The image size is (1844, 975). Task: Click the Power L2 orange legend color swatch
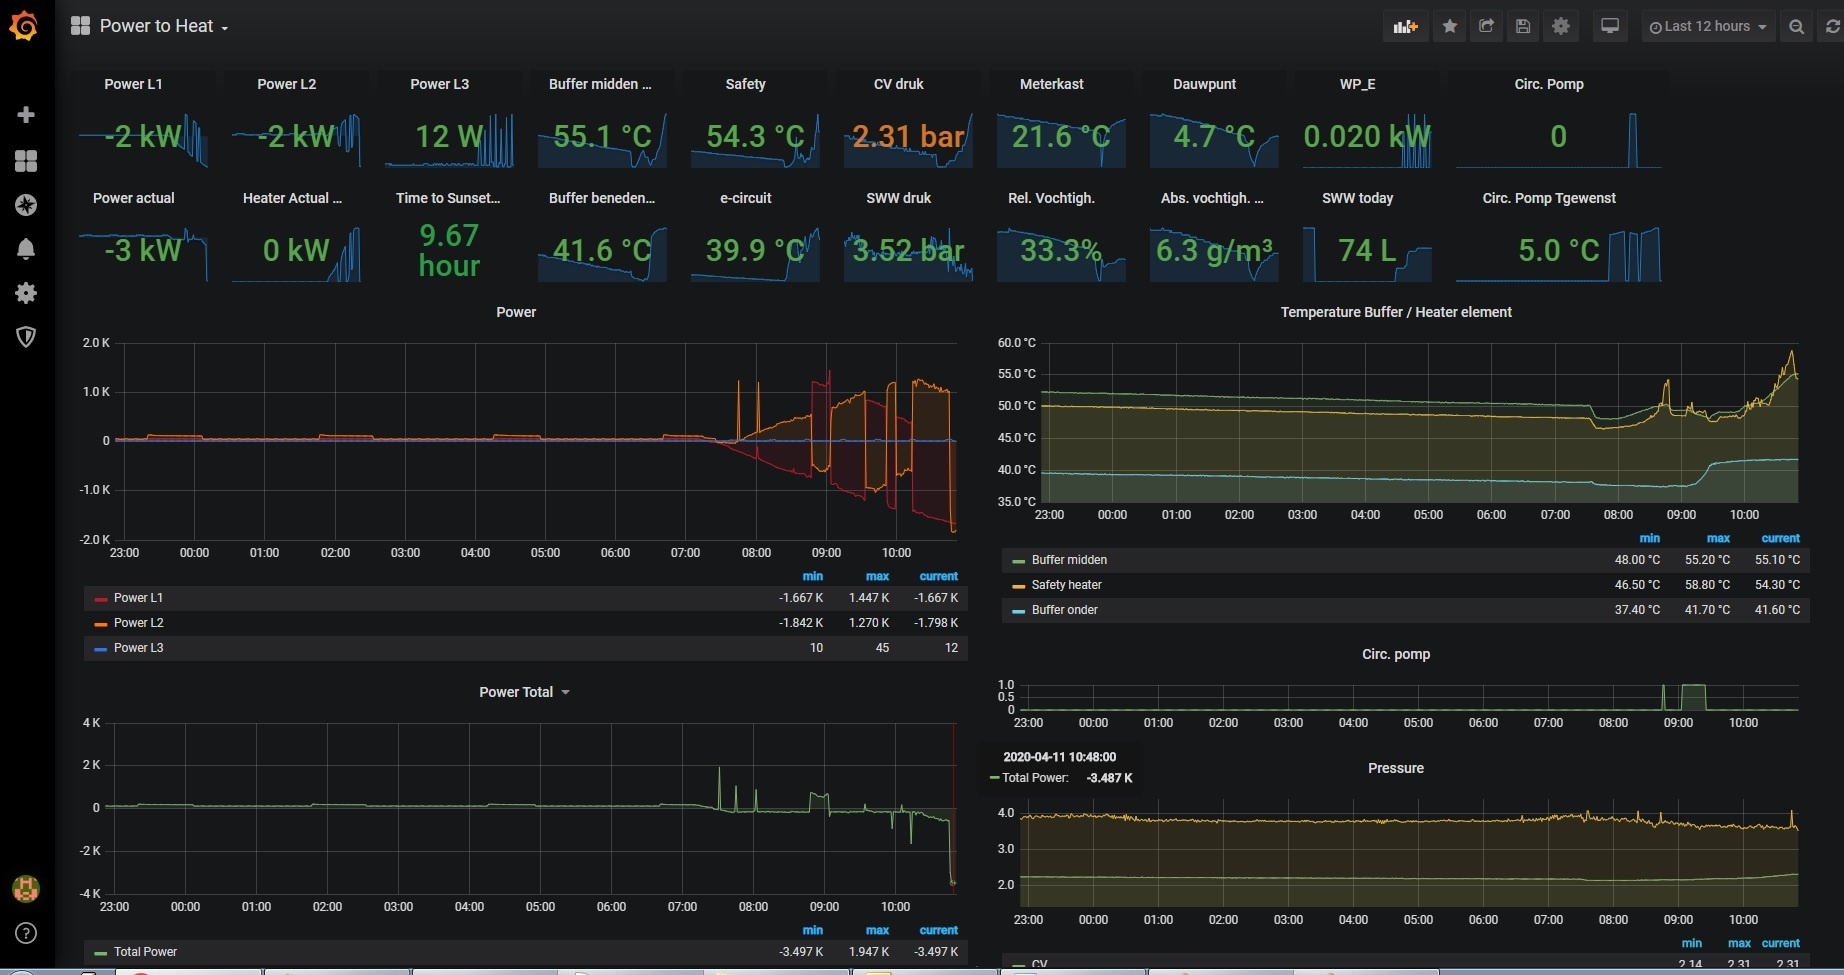(x=100, y=624)
